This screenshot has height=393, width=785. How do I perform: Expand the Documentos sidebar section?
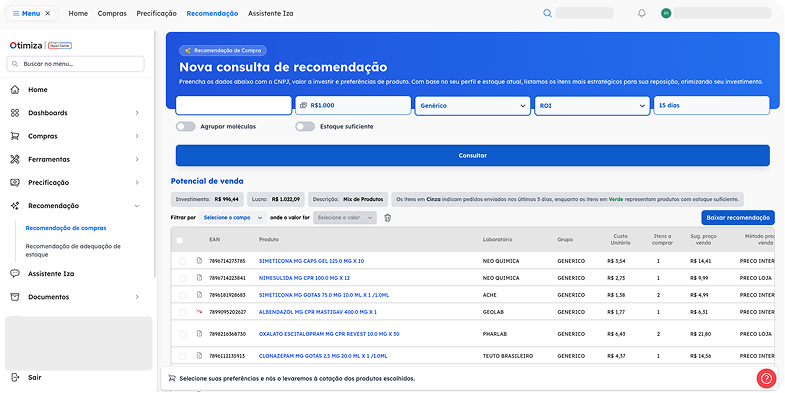coord(137,297)
